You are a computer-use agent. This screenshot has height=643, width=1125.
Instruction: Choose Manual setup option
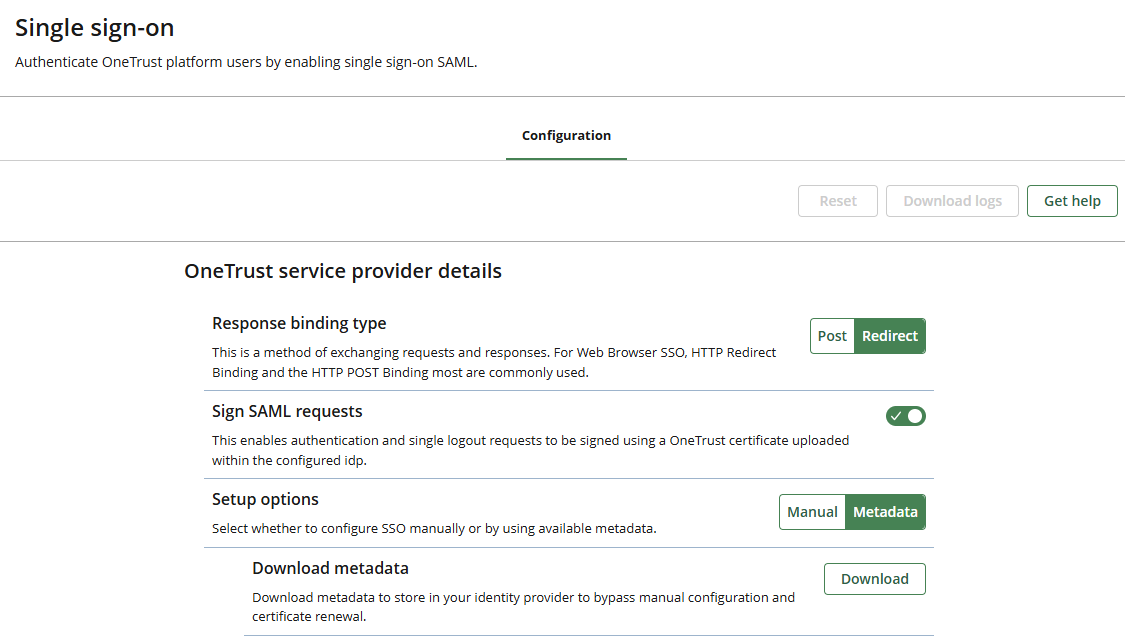coord(812,512)
